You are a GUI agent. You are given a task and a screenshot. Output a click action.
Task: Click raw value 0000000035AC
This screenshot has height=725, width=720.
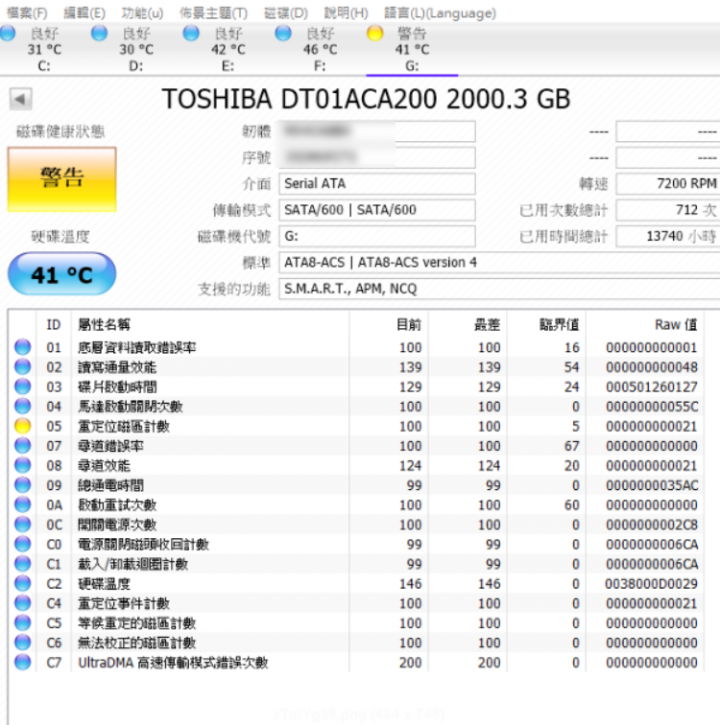pos(652,485)
